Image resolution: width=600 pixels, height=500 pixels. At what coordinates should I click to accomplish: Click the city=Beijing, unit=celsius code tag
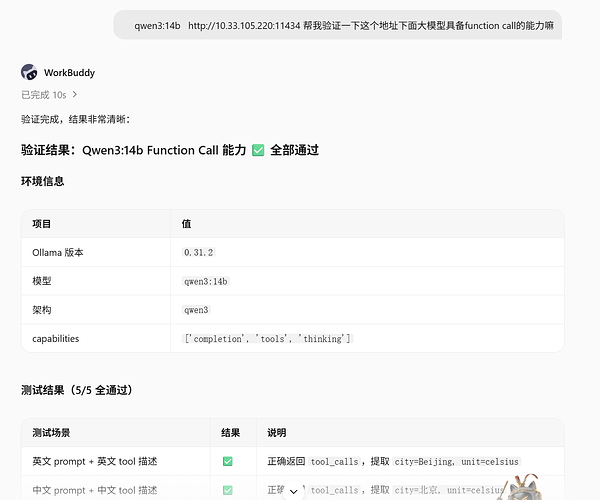point(457,462)
